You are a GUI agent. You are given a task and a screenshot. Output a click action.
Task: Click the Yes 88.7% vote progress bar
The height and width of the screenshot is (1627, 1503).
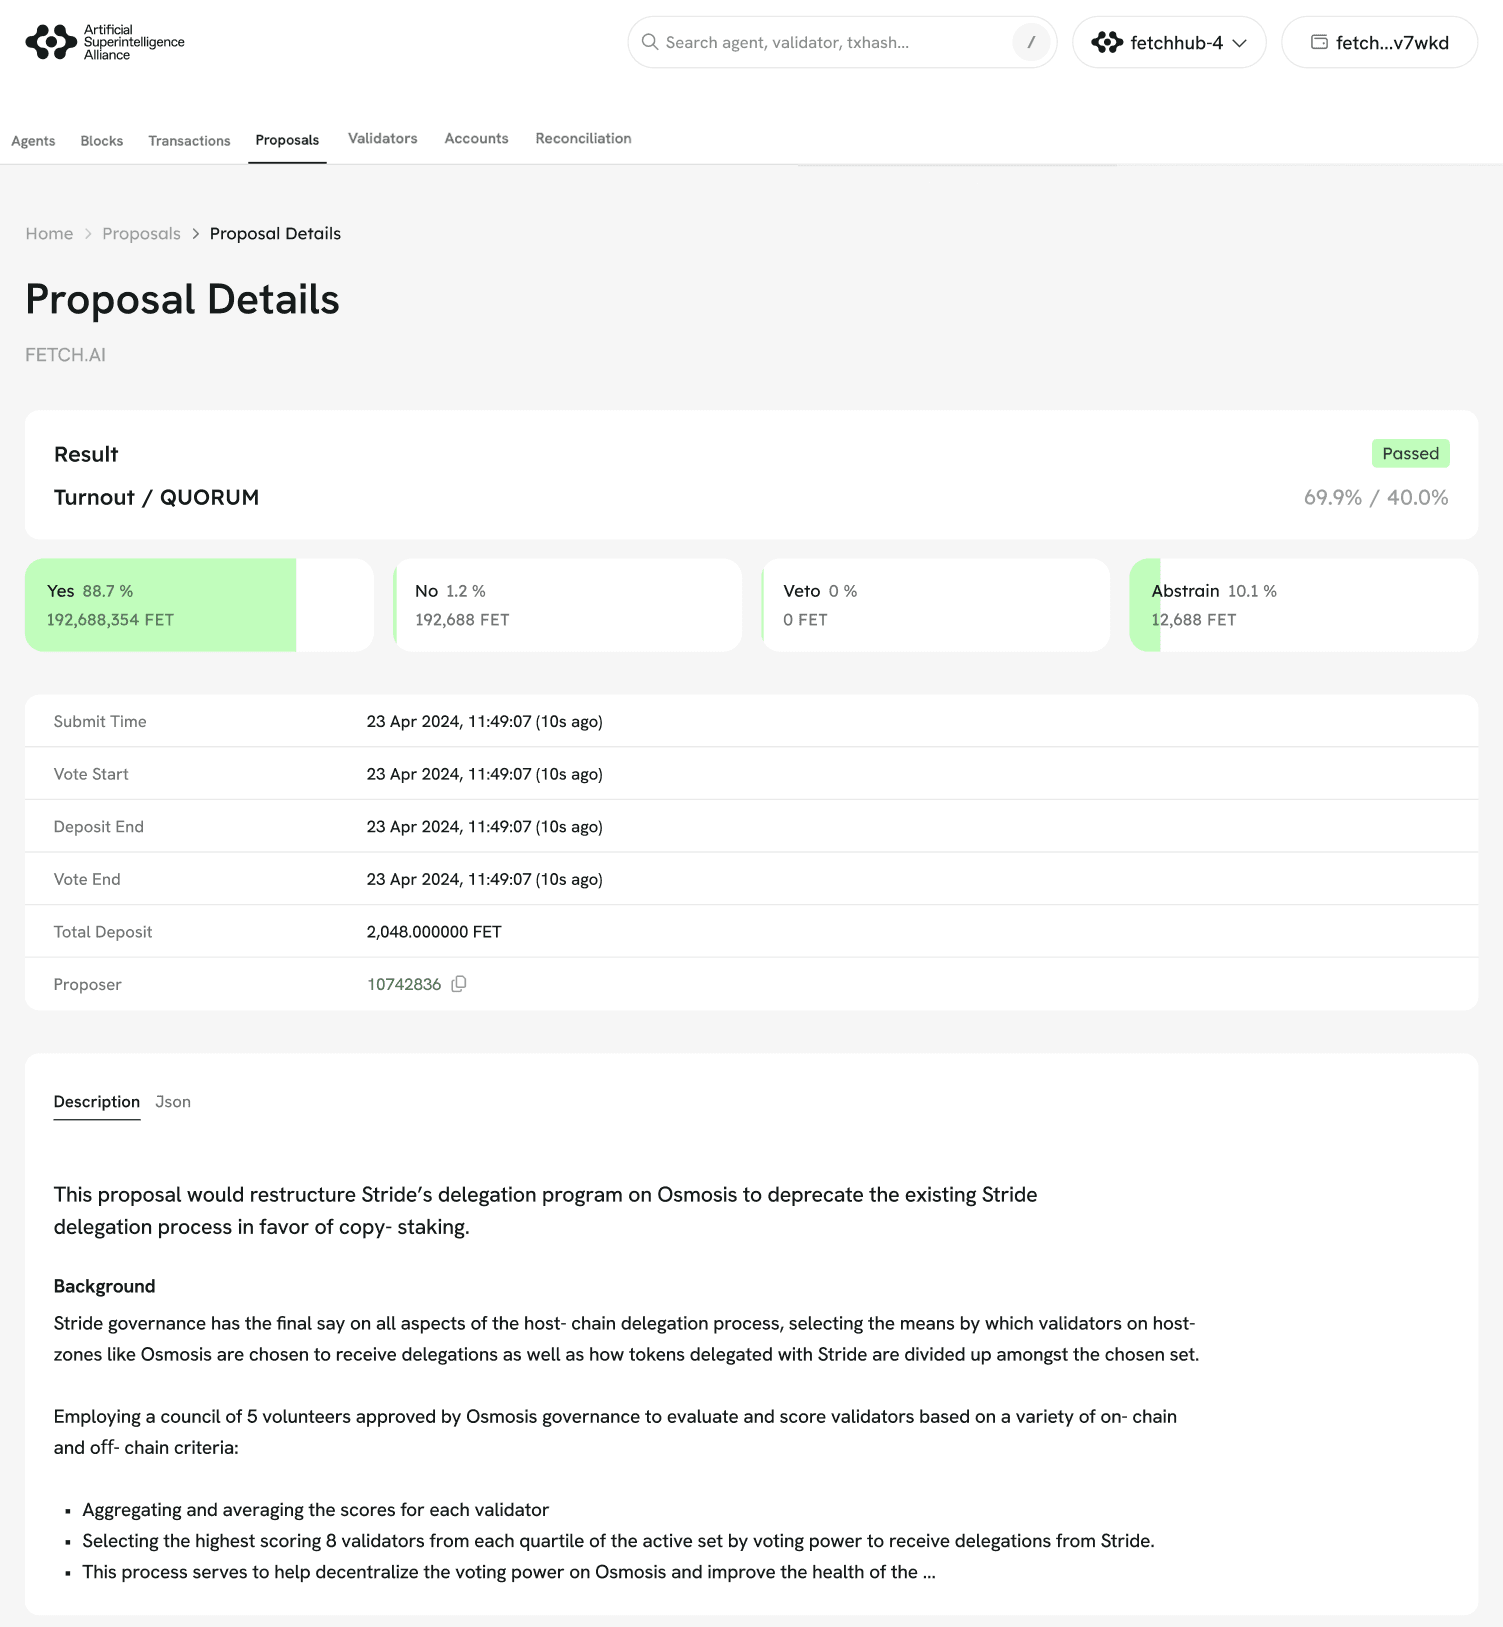pos(160,605)
